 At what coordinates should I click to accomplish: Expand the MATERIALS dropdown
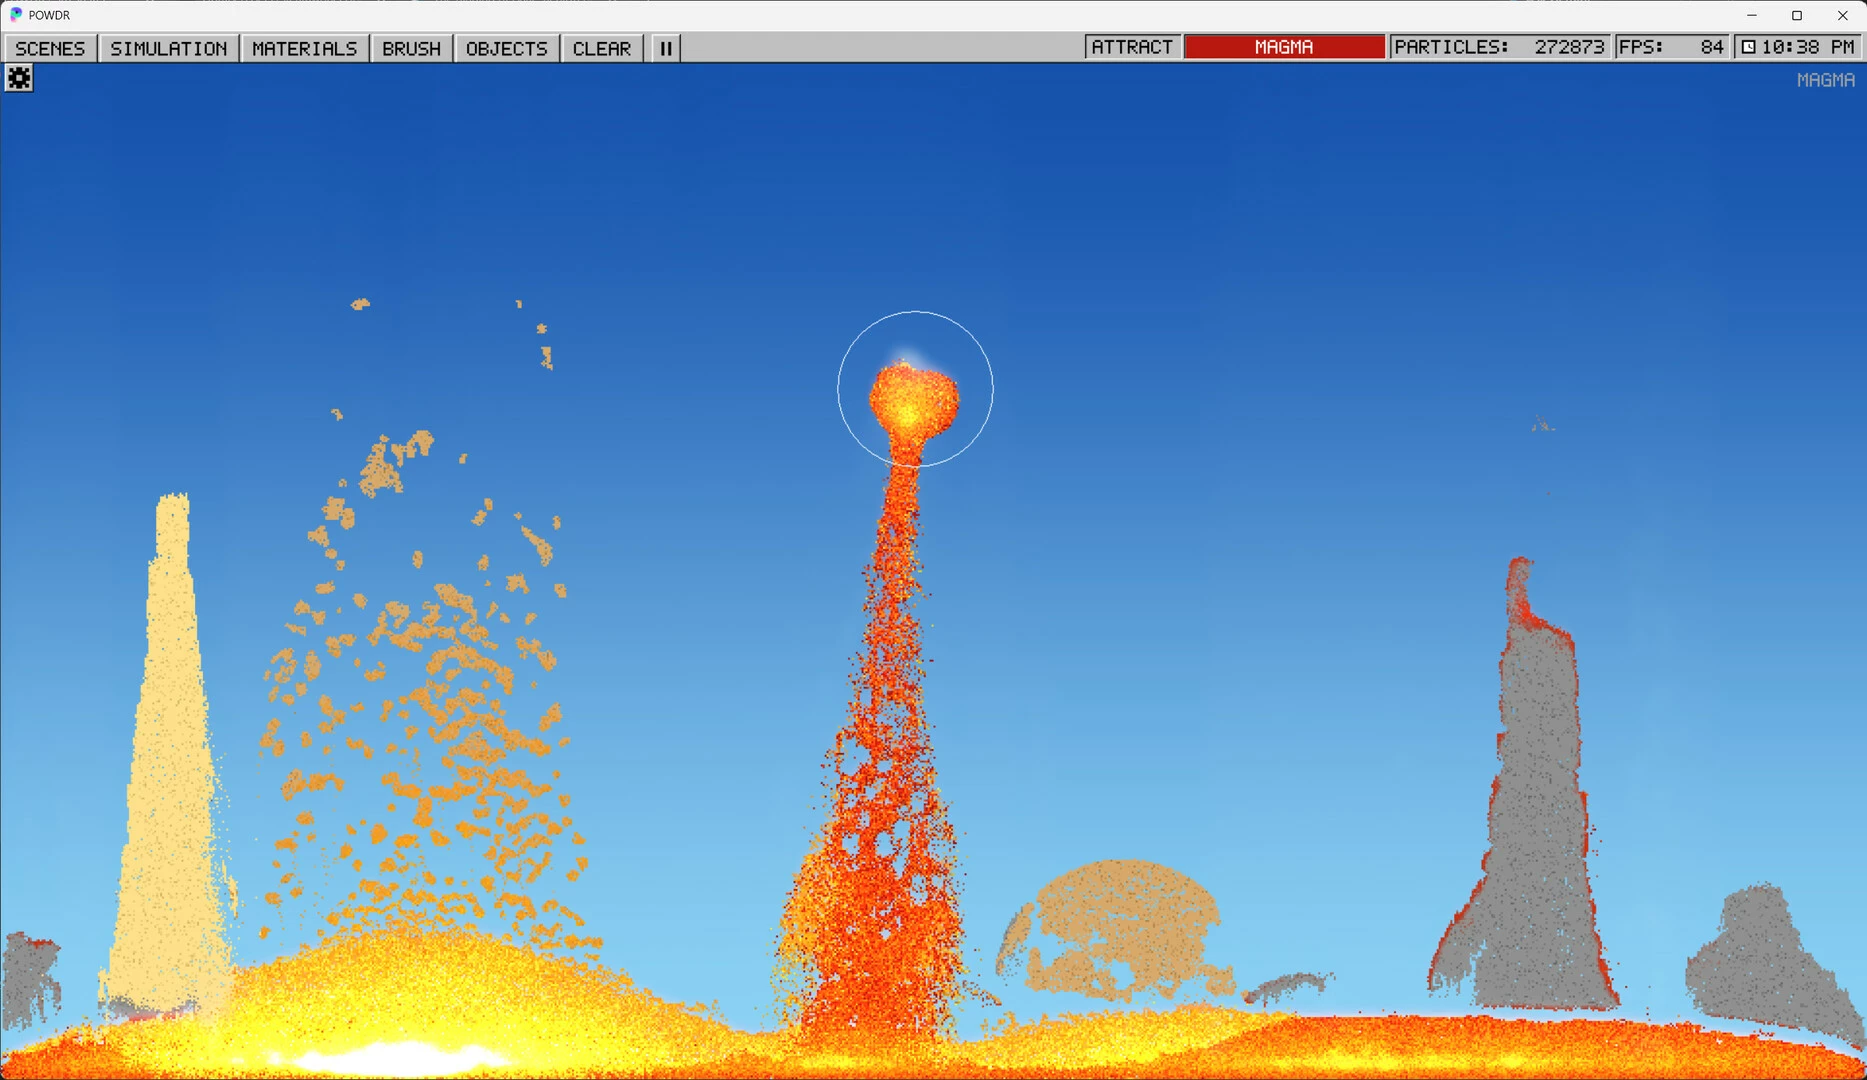click(x=305, y=48)
